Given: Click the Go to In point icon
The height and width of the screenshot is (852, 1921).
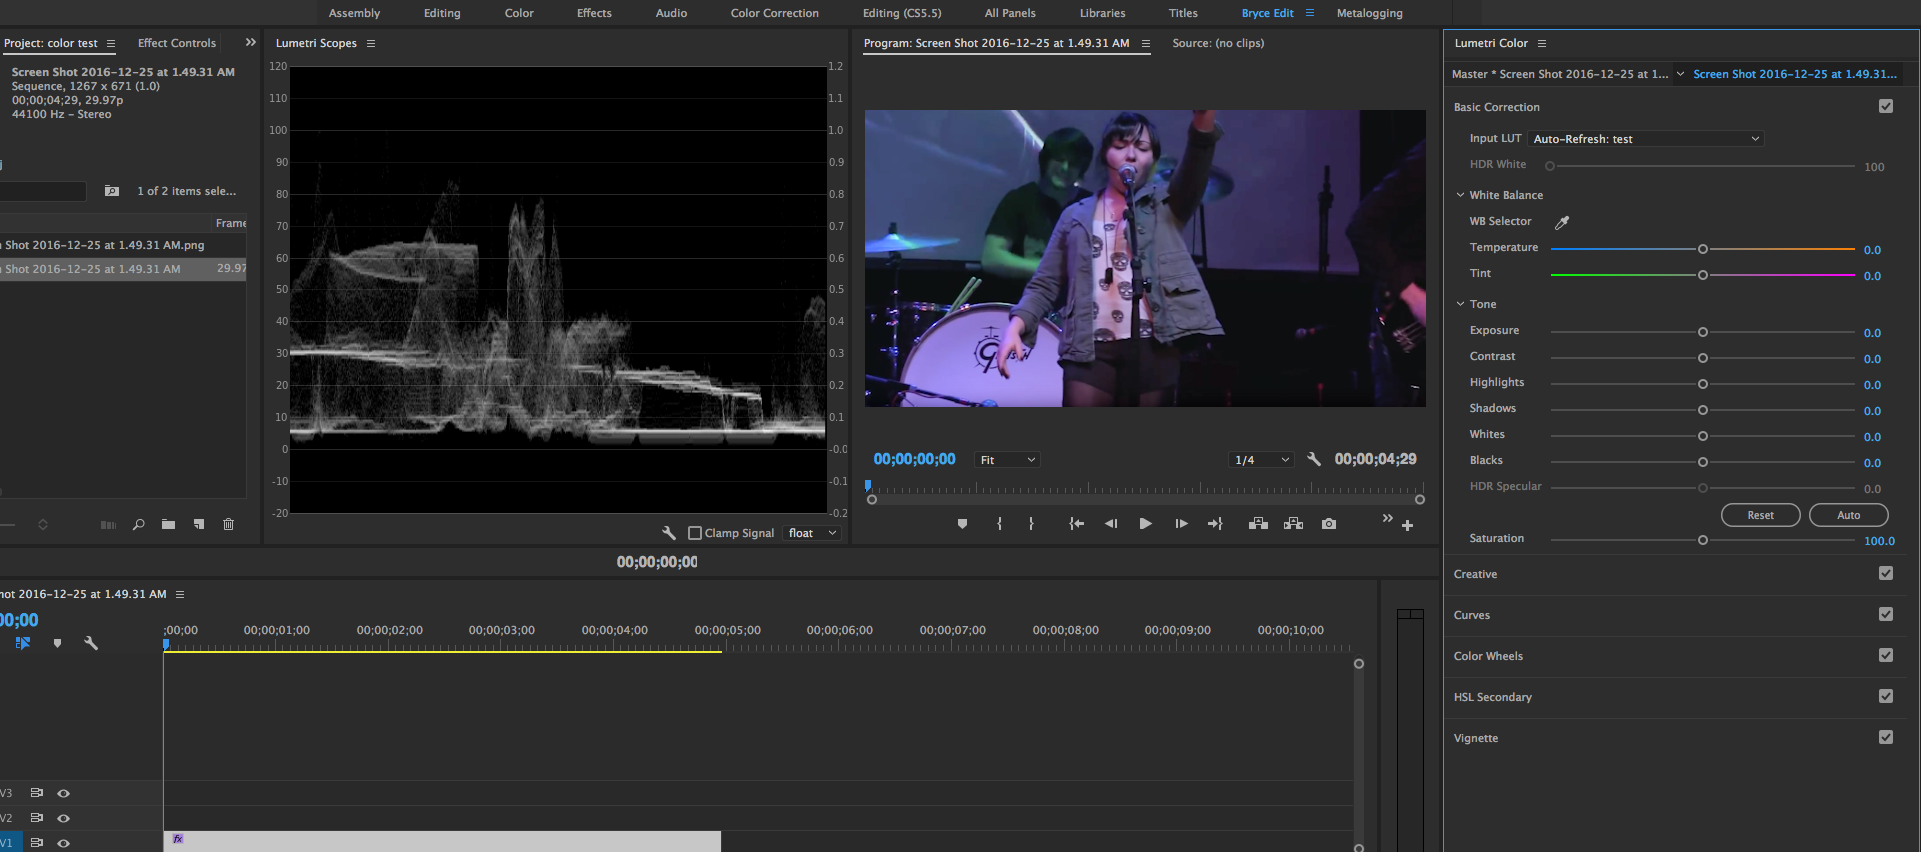Looking at the screenshot, I should point(1076,524).
